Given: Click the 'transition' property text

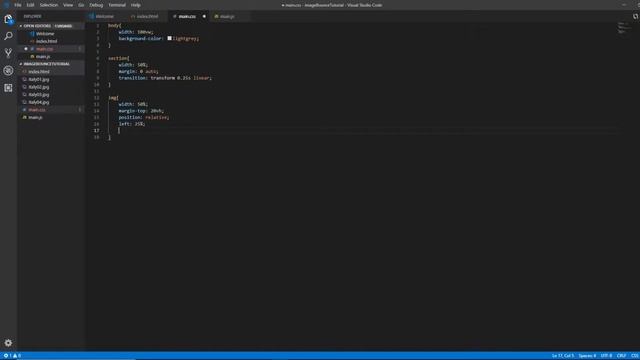Looking at the screenshot, I should click(x=132, y=78).
